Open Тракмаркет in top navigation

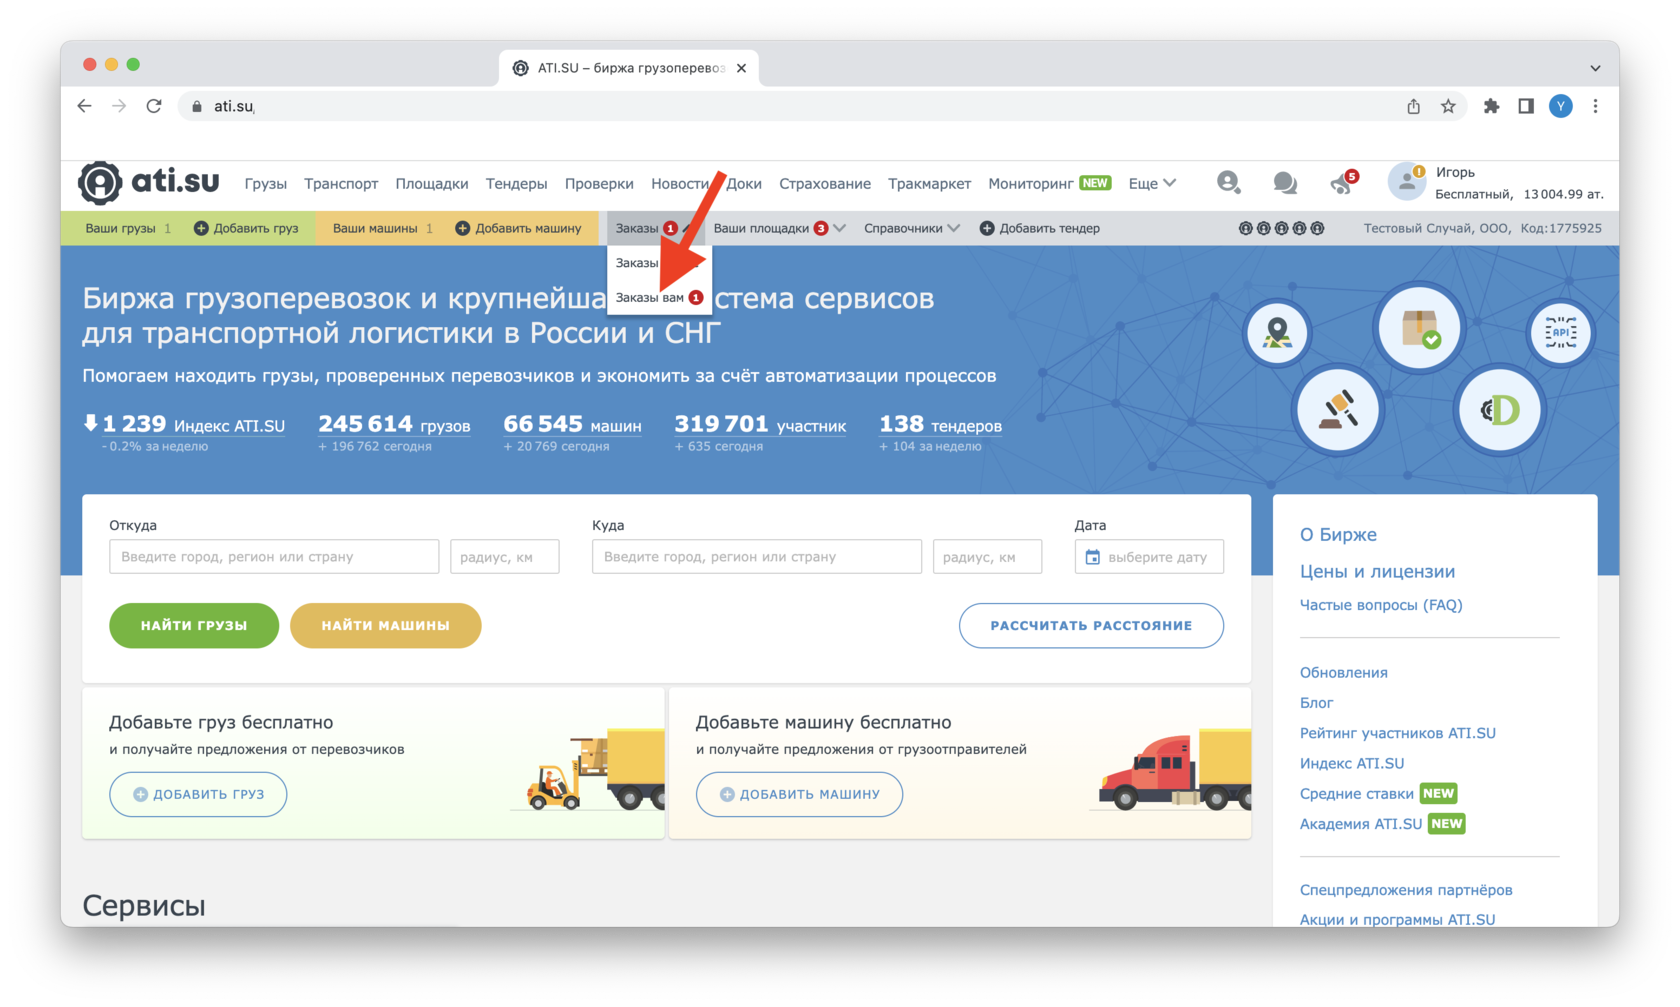tap(930, 183)
